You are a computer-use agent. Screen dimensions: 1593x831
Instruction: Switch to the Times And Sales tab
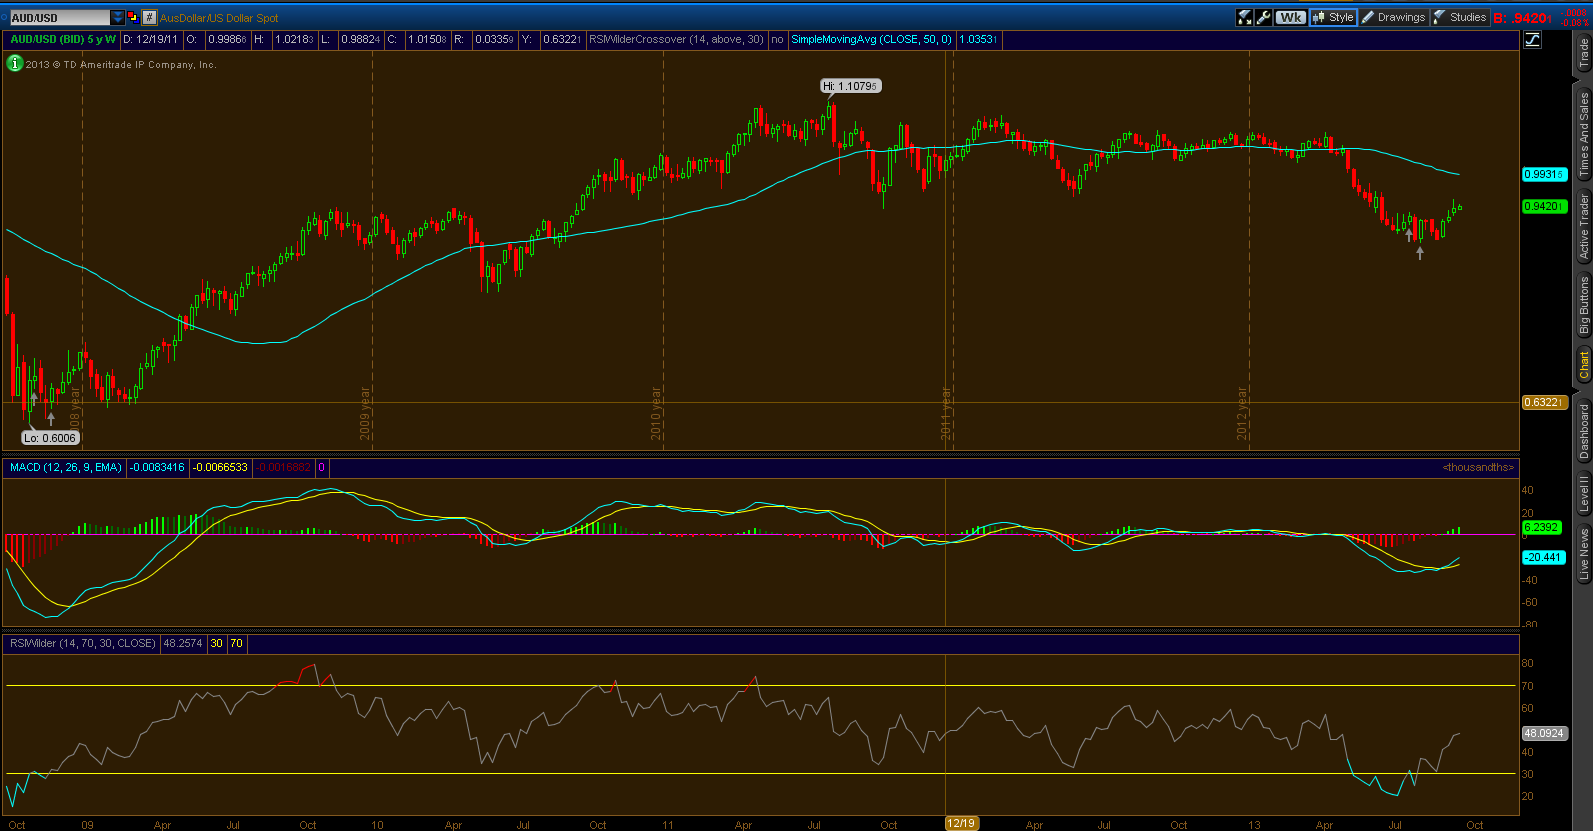(1583, 135)
